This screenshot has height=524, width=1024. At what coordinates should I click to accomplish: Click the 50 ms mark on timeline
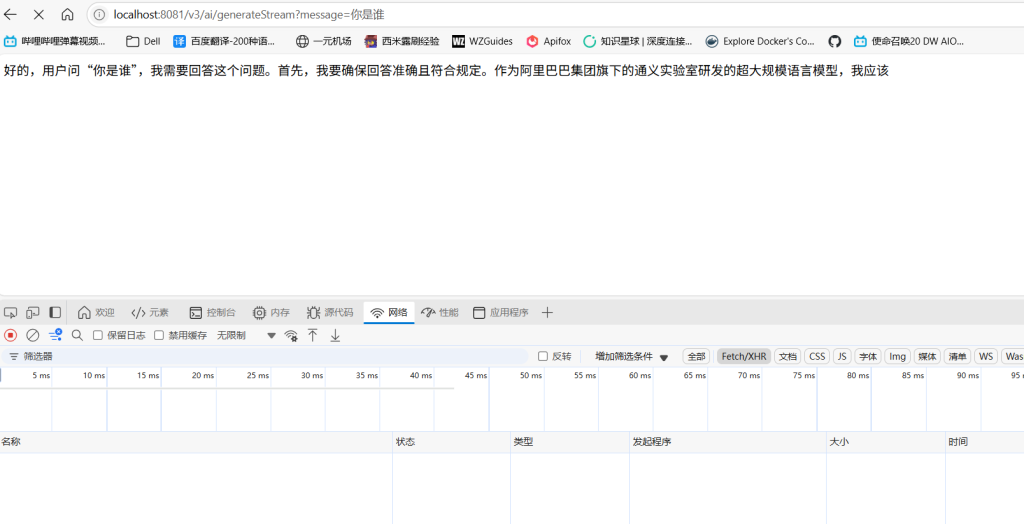pyautogui.click(x=530, y=376)
